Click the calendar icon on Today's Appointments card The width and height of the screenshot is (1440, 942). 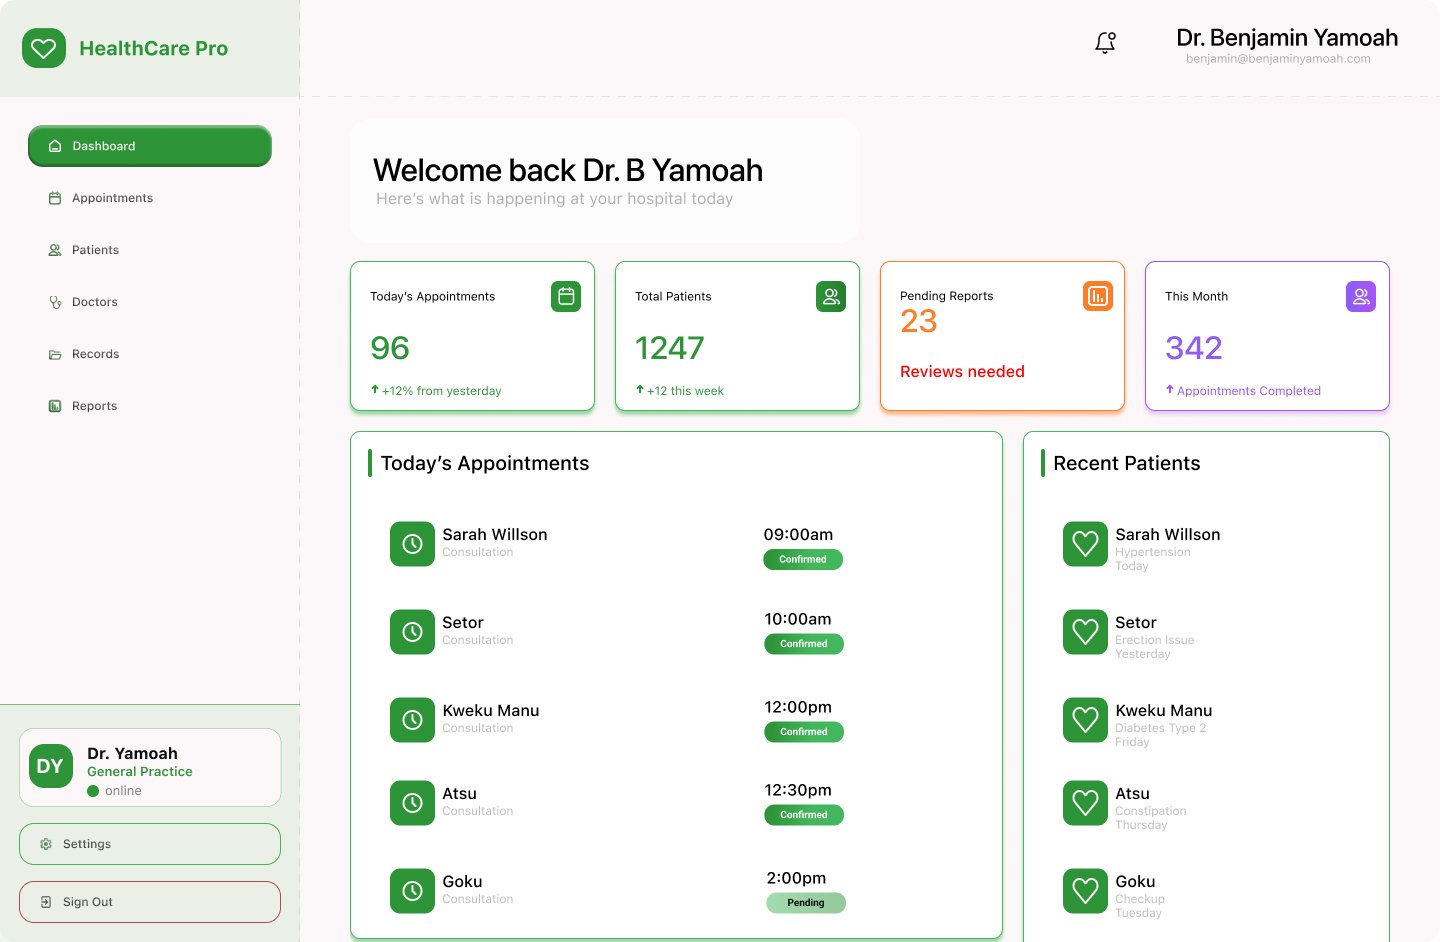click(x=566, y=296)
